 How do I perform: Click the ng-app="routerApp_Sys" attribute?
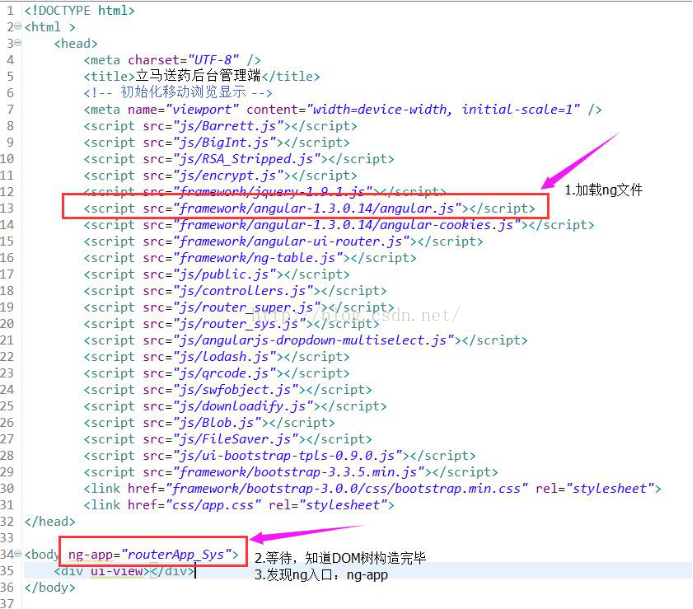point(149,554)
